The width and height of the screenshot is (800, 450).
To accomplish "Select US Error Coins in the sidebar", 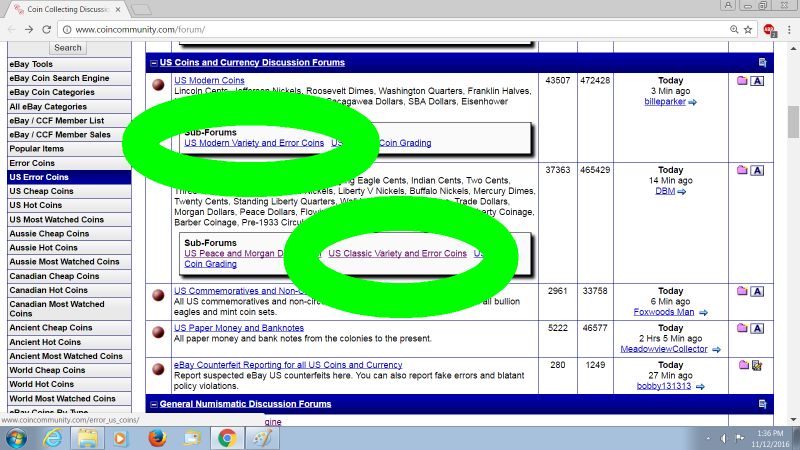I will pyautogui.click(x=69, y=177).
